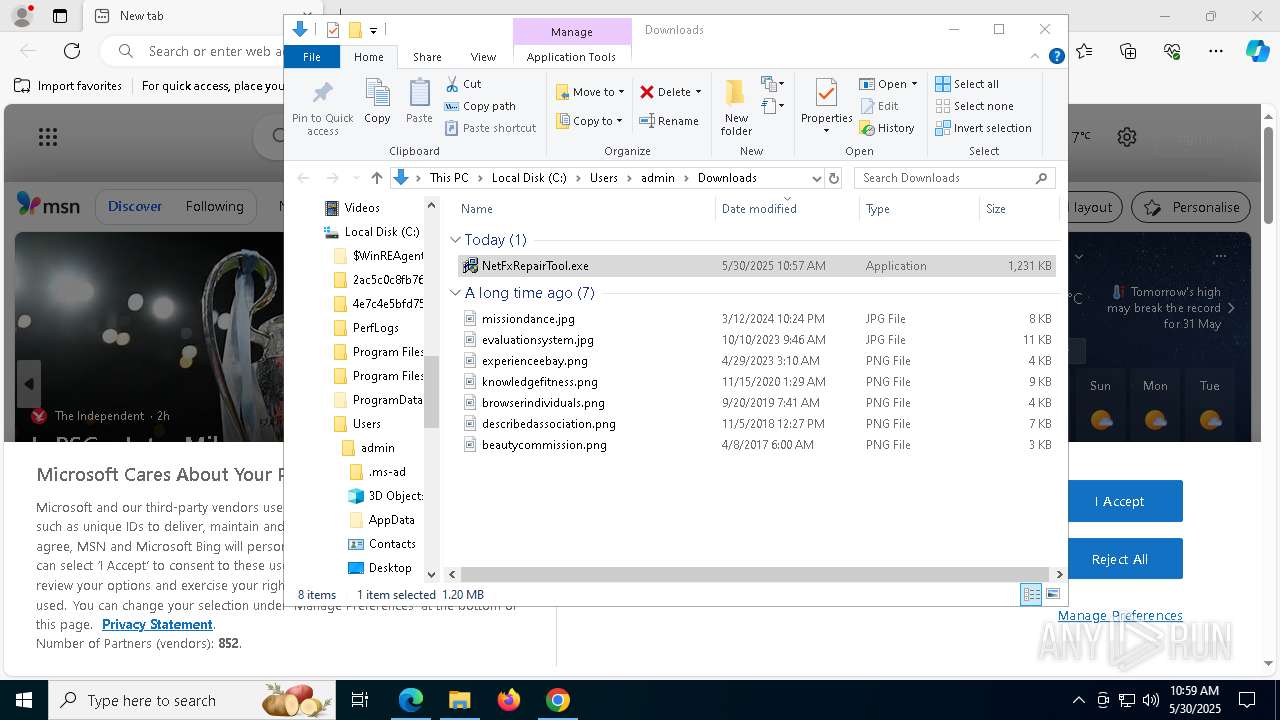Click Reject All cookie button

coord(1119,559)
